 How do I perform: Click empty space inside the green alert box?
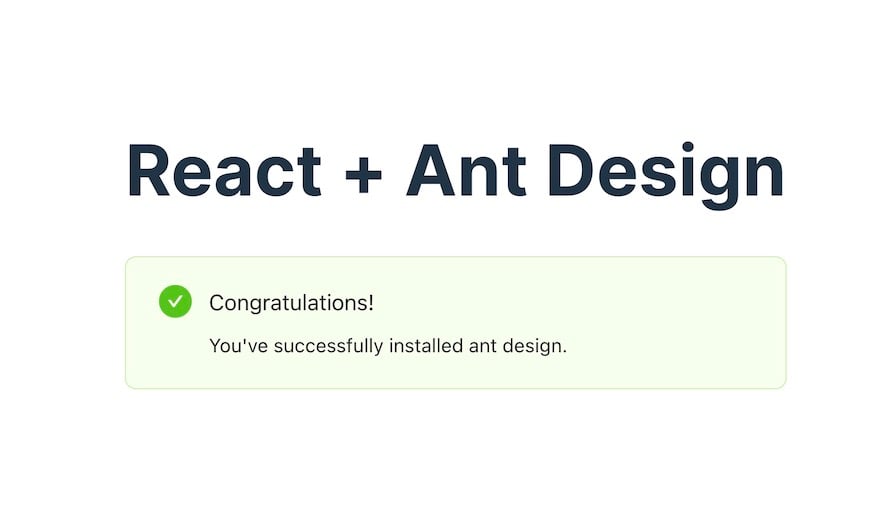656,320
